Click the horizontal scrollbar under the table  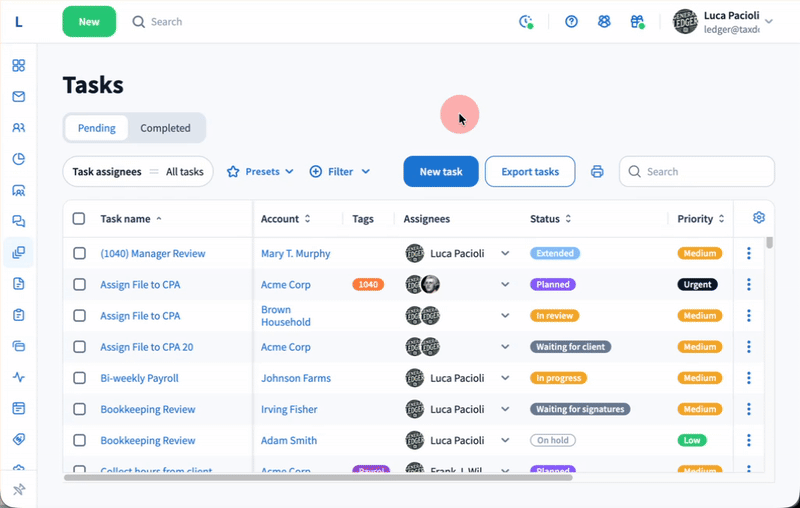318,478
